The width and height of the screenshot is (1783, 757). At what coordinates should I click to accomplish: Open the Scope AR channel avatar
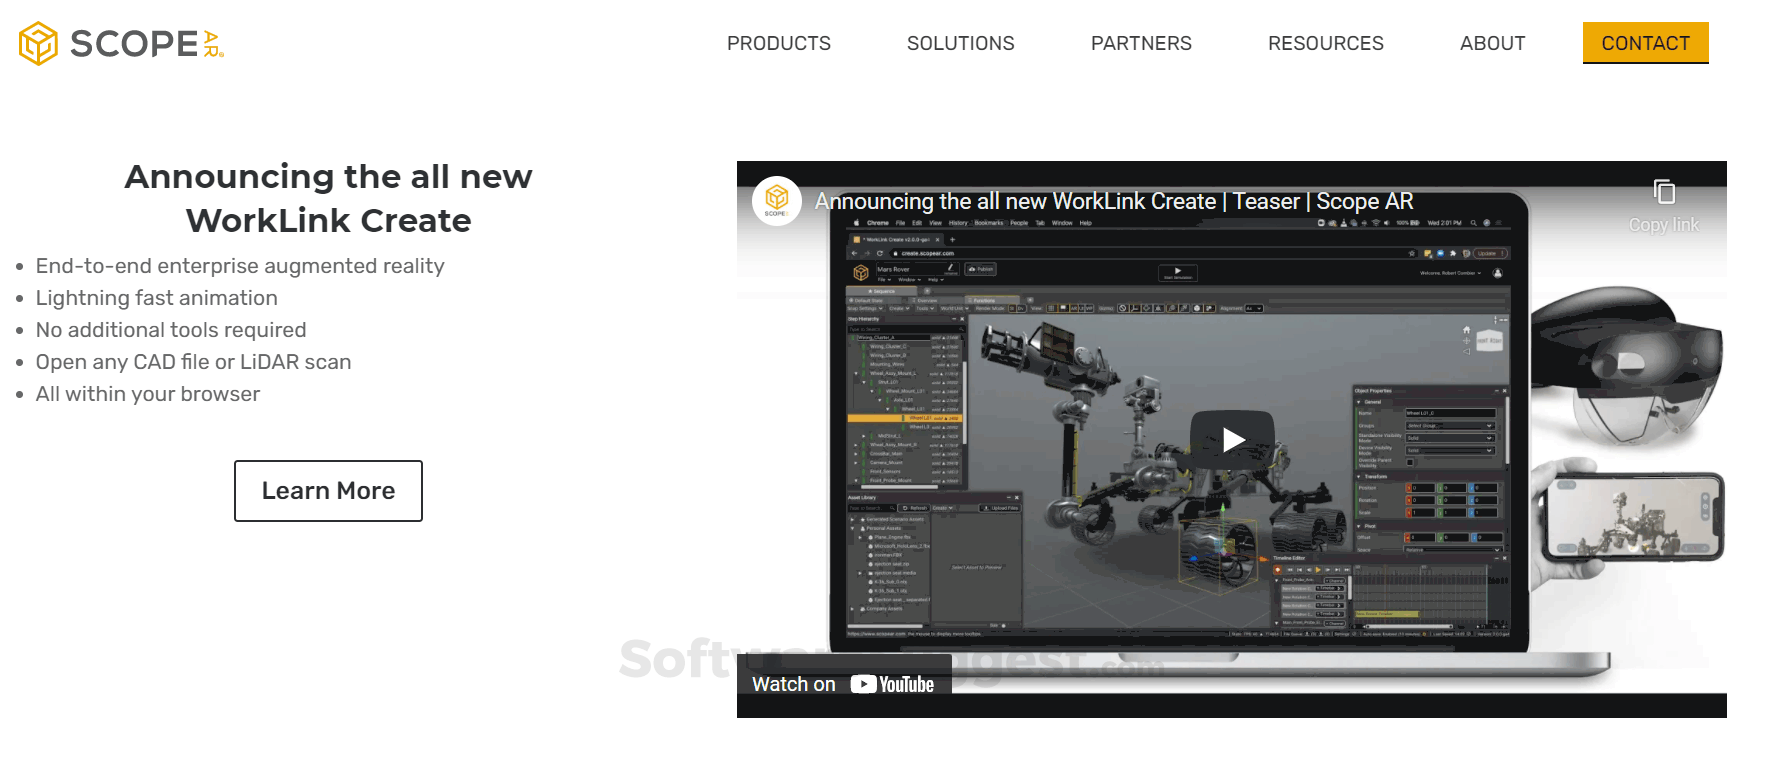click(x=777, y=201)
